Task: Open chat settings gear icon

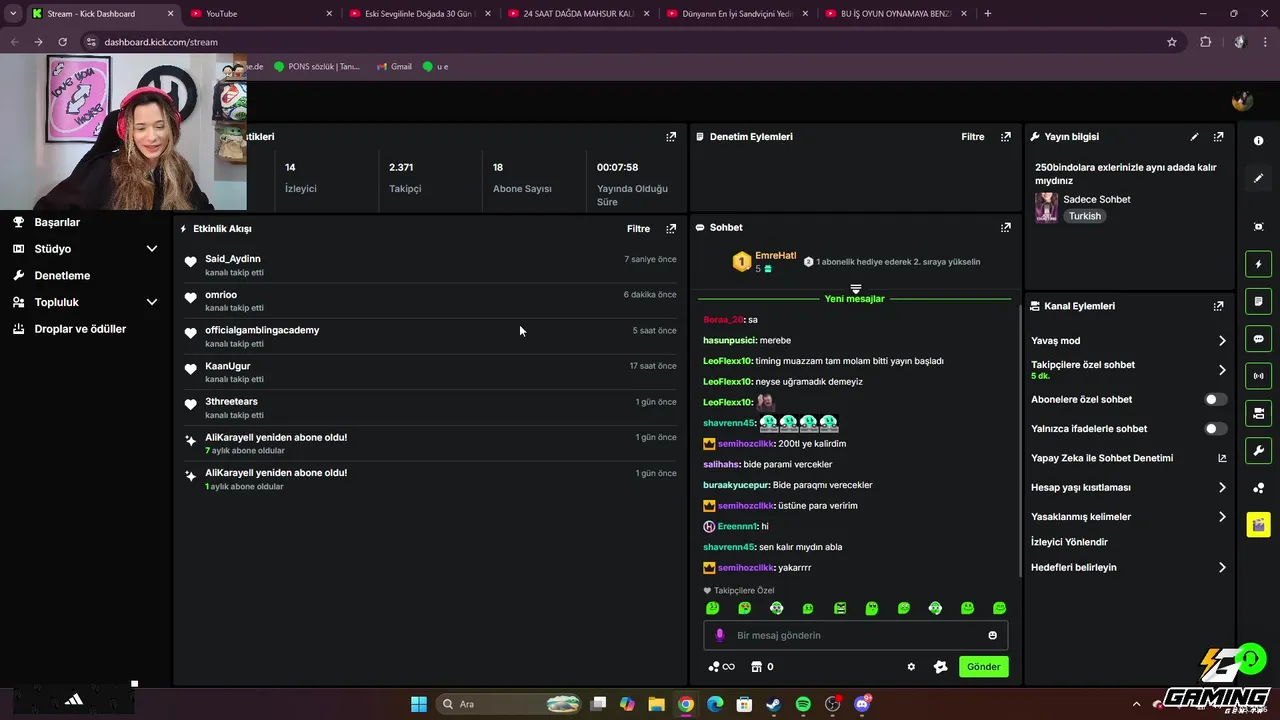Action: tap(911, 667)
